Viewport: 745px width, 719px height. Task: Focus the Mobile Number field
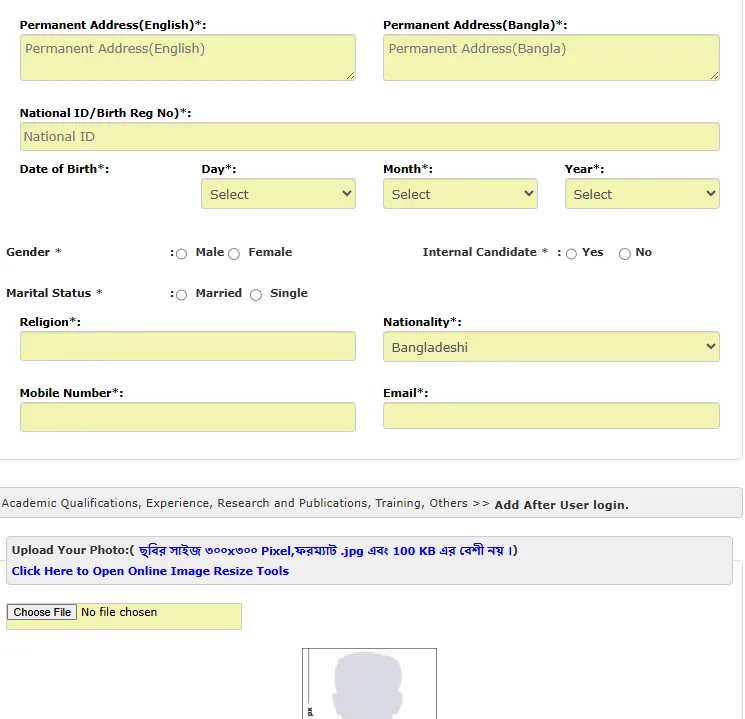(x=187, y=417)
